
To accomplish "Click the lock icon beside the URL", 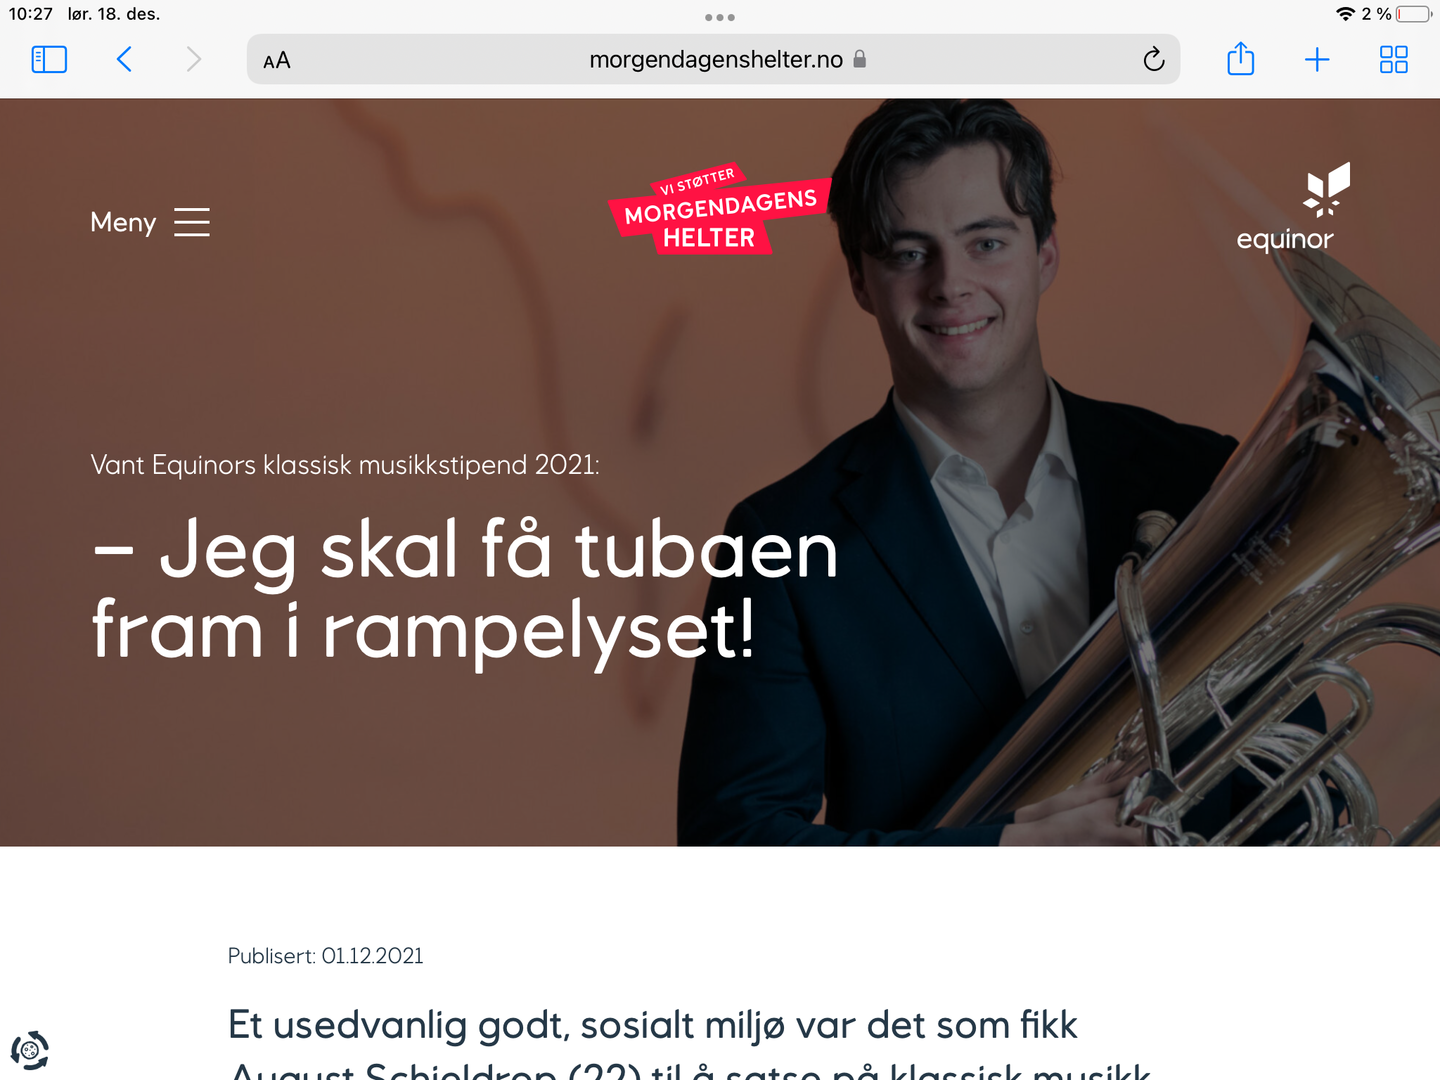I will tap(859, 59).
